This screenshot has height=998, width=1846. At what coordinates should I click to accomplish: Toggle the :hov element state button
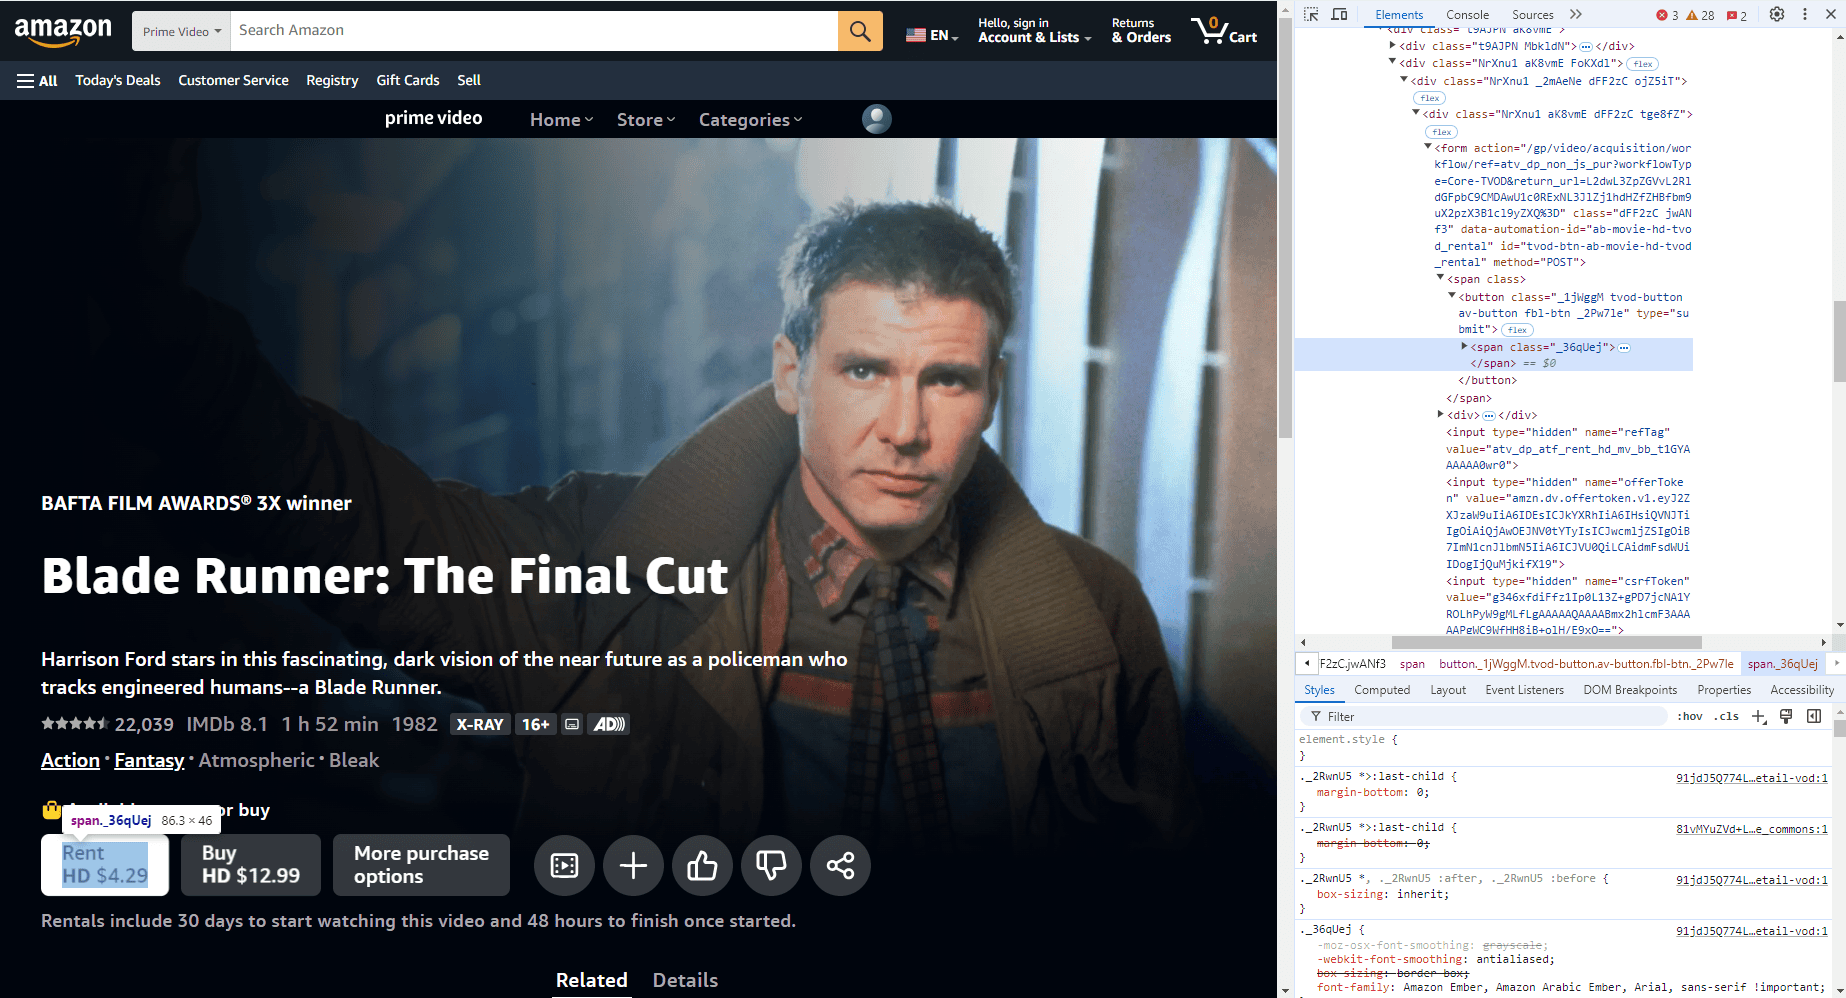click(x=1690, y=716)
